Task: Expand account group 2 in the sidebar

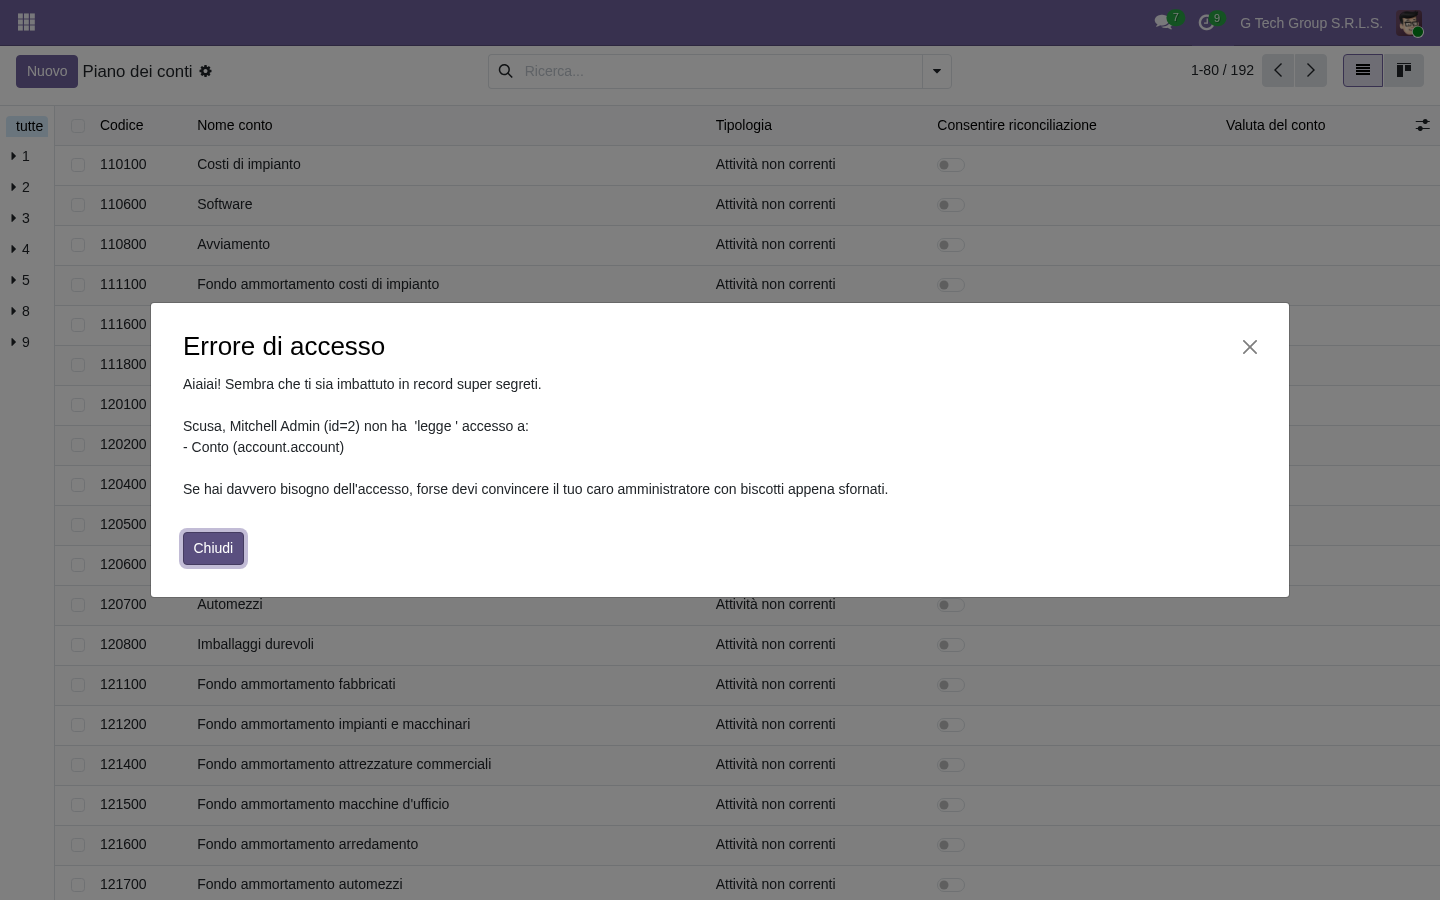Action: coord(20,187)
